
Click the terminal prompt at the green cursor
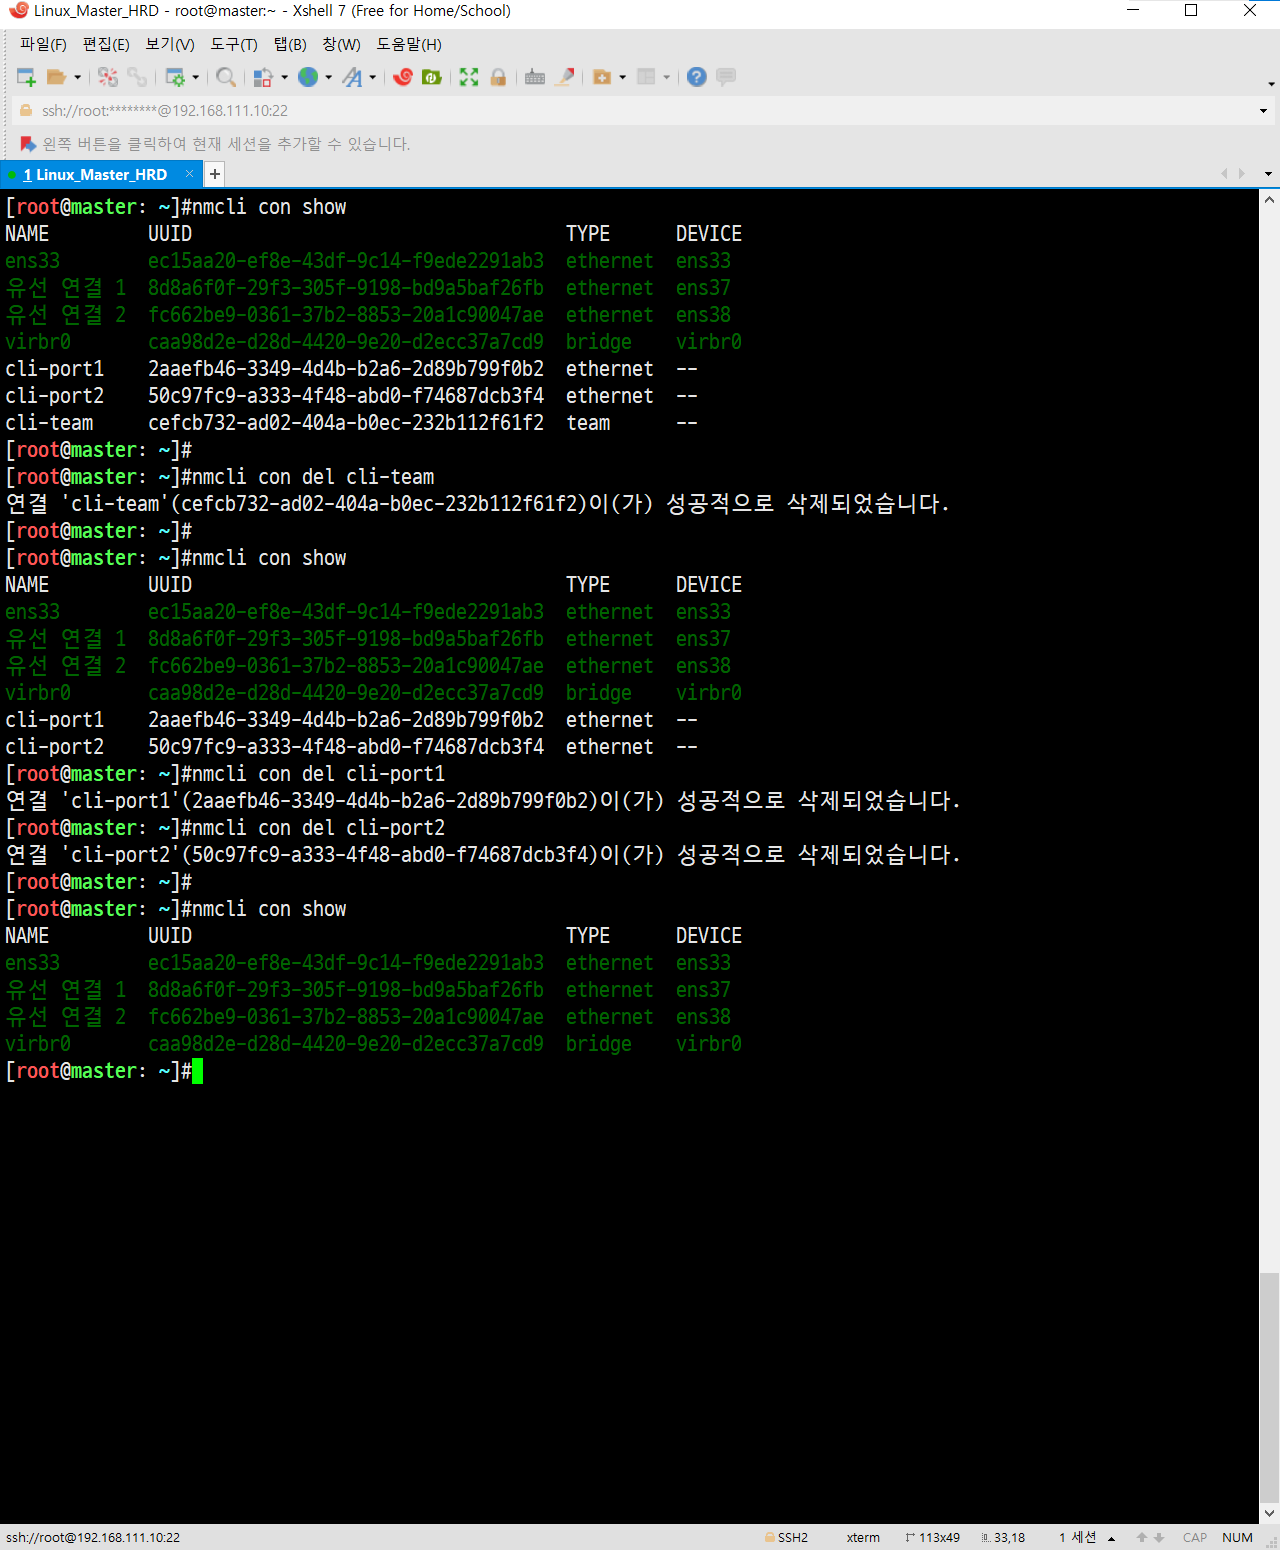(197, 1071)
